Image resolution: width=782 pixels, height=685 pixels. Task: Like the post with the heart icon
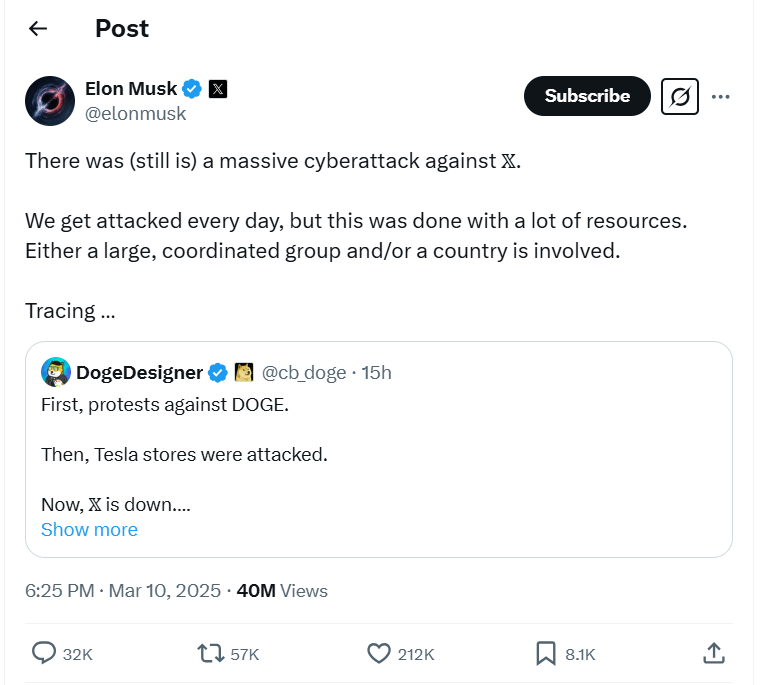tap(379, 654)
